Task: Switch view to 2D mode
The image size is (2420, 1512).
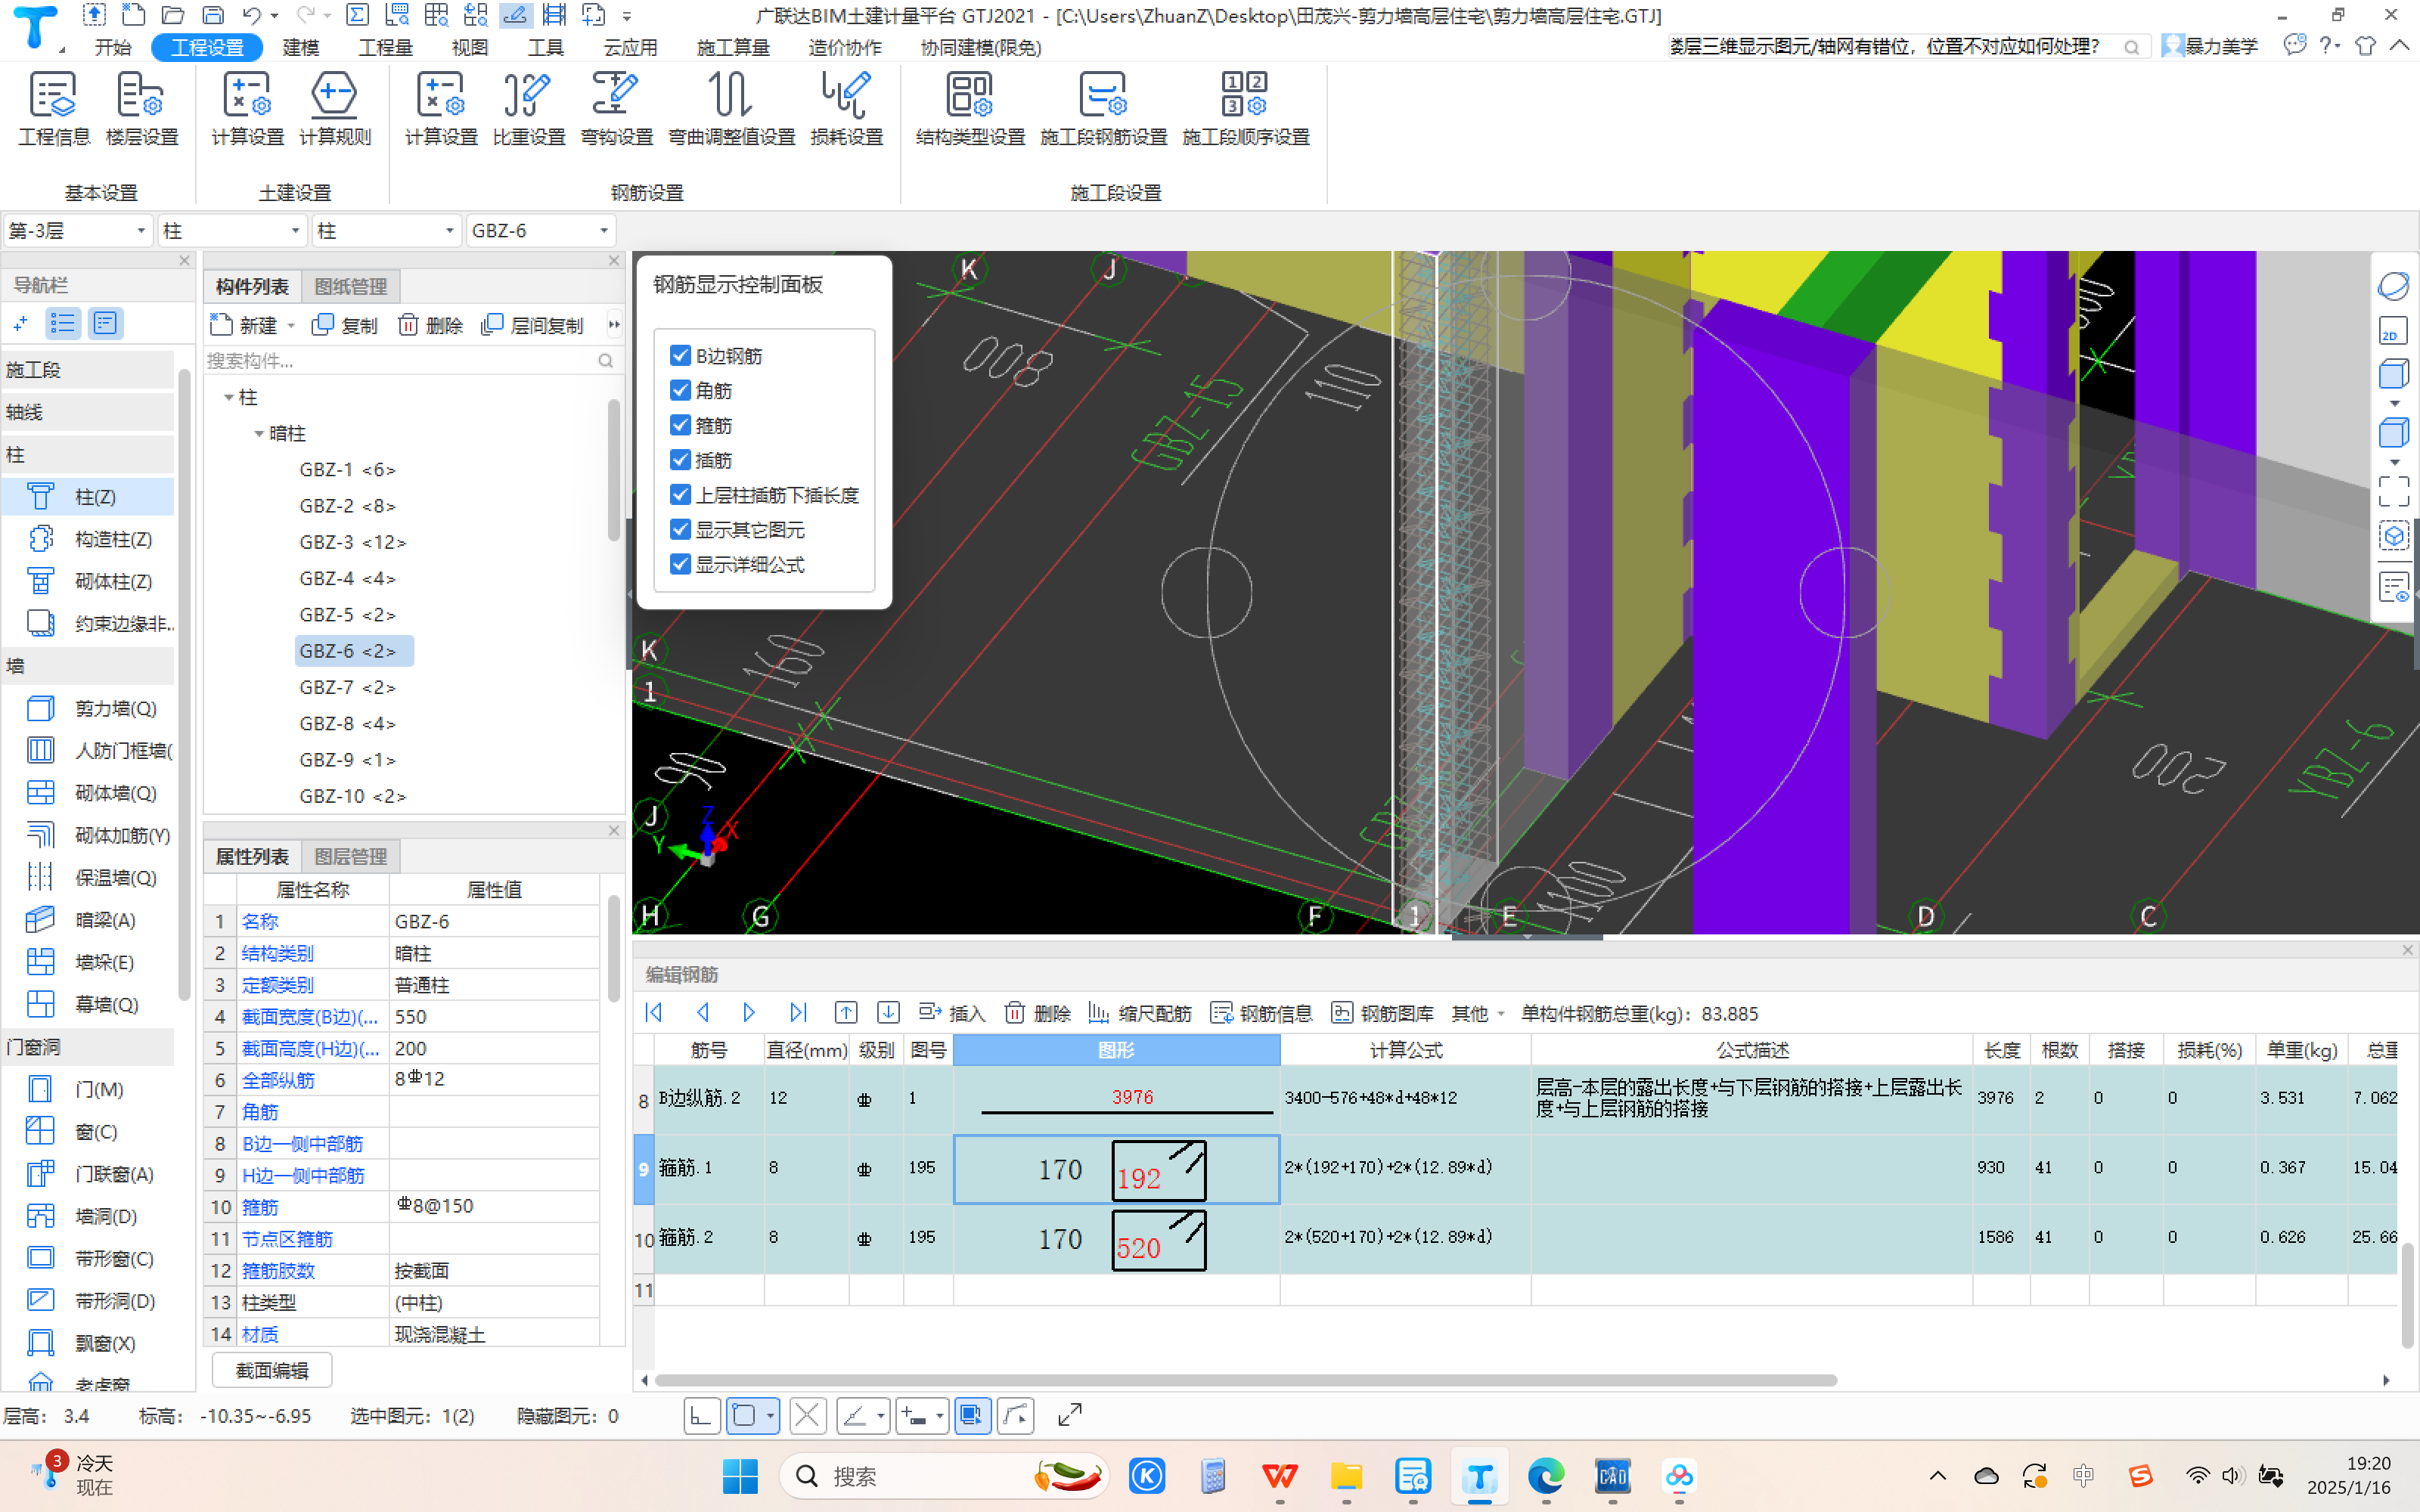Action: click(2393, 331)
